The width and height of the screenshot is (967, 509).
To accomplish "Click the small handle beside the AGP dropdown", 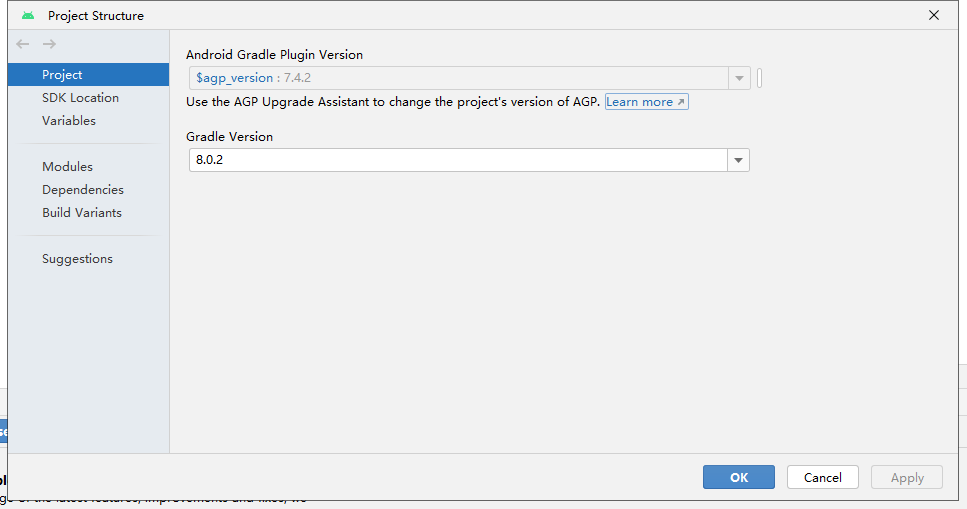I will click(760, 78).
